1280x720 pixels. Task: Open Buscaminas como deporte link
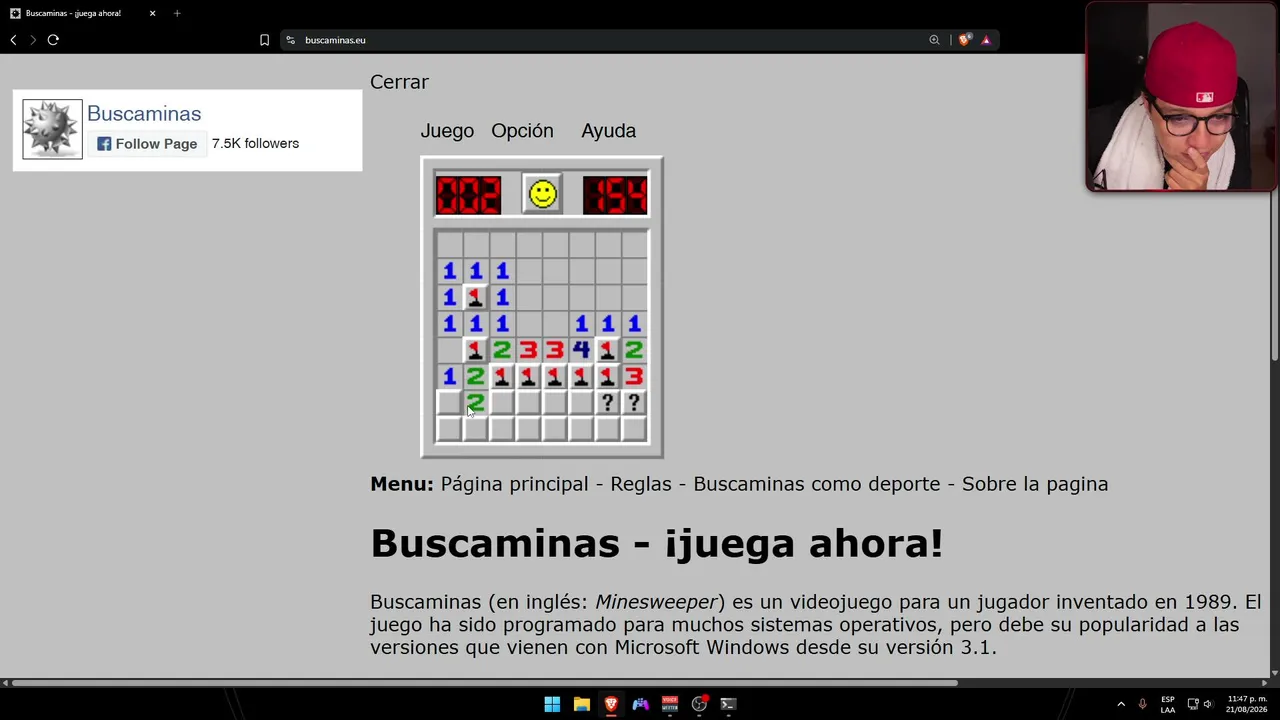817,484
